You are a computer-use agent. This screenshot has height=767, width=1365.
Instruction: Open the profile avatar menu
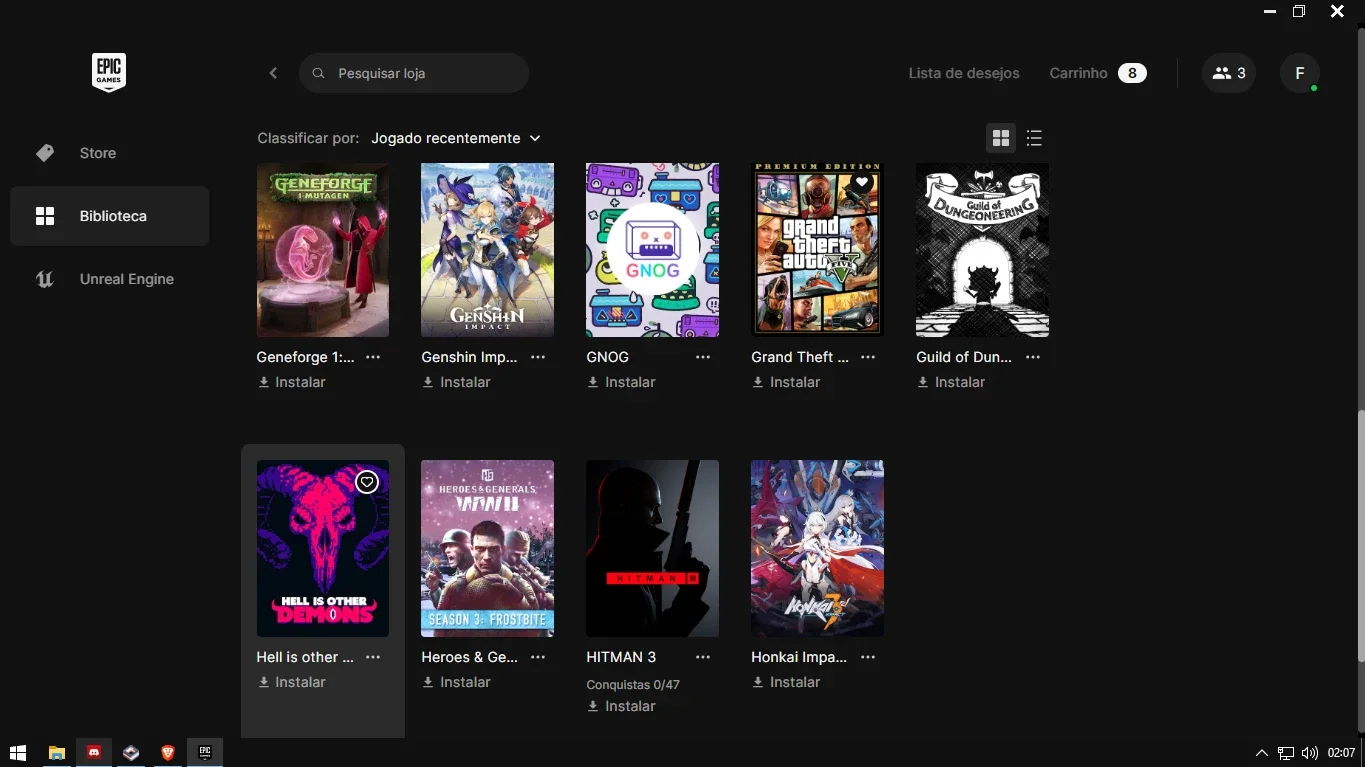[1300, 73]
